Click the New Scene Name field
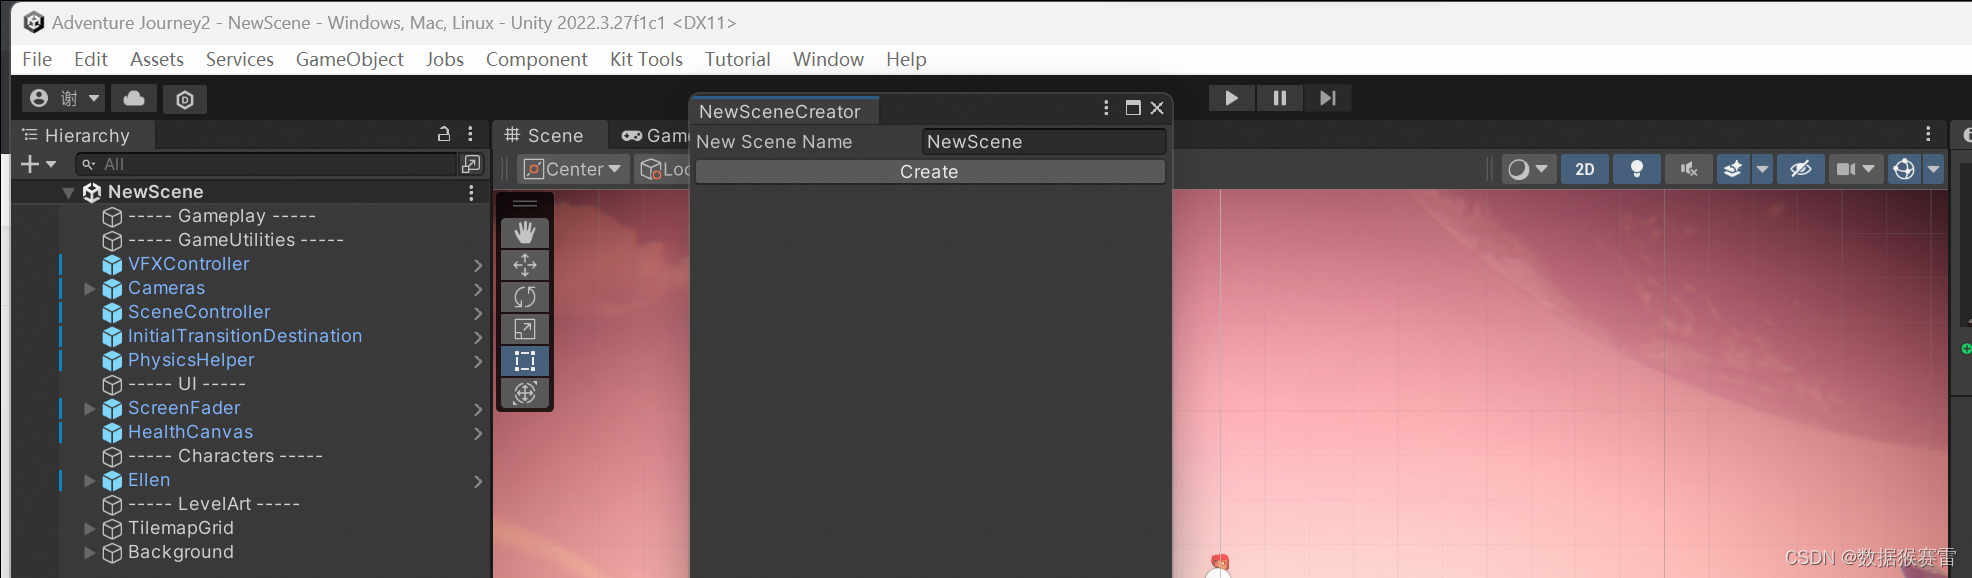Image resolution: width=1972 pixels, height=578 pixels. 1044,142
